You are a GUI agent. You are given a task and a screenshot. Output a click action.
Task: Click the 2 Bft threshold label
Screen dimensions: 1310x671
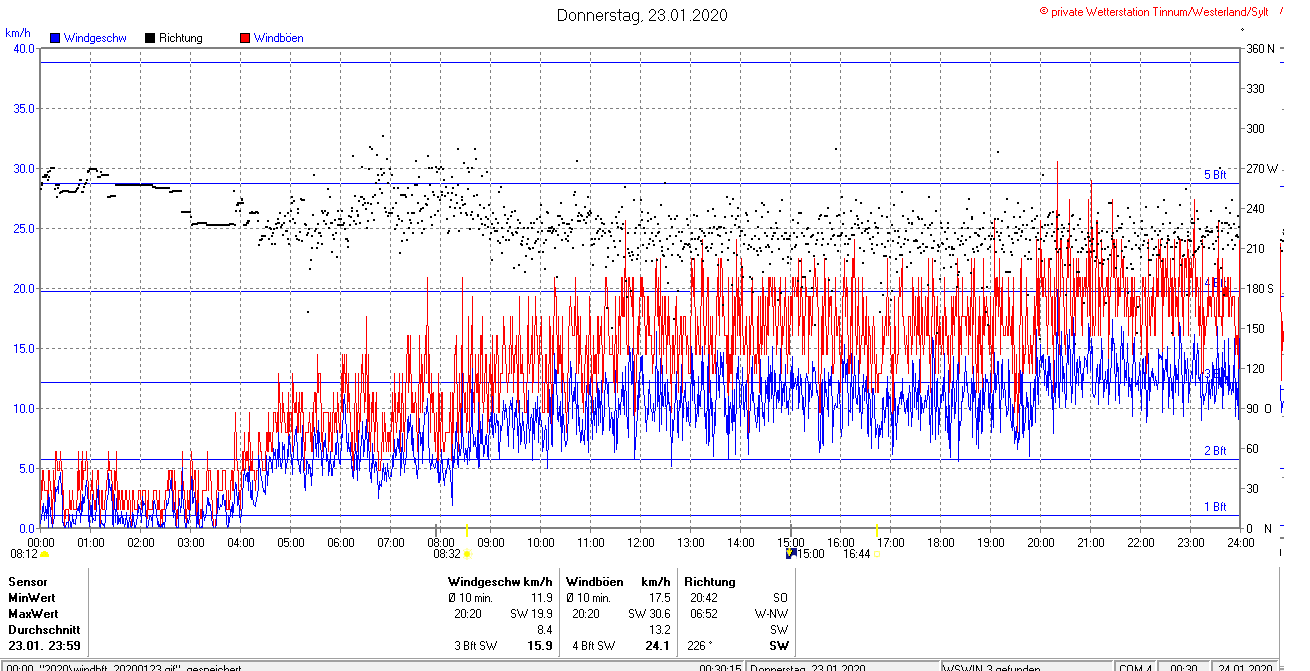click(x=1215, y=451)
